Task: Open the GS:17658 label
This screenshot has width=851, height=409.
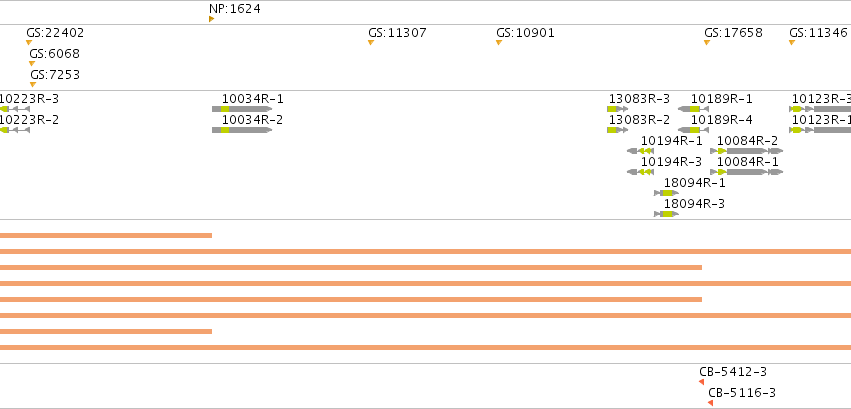Action: click(x=733, y=33)
